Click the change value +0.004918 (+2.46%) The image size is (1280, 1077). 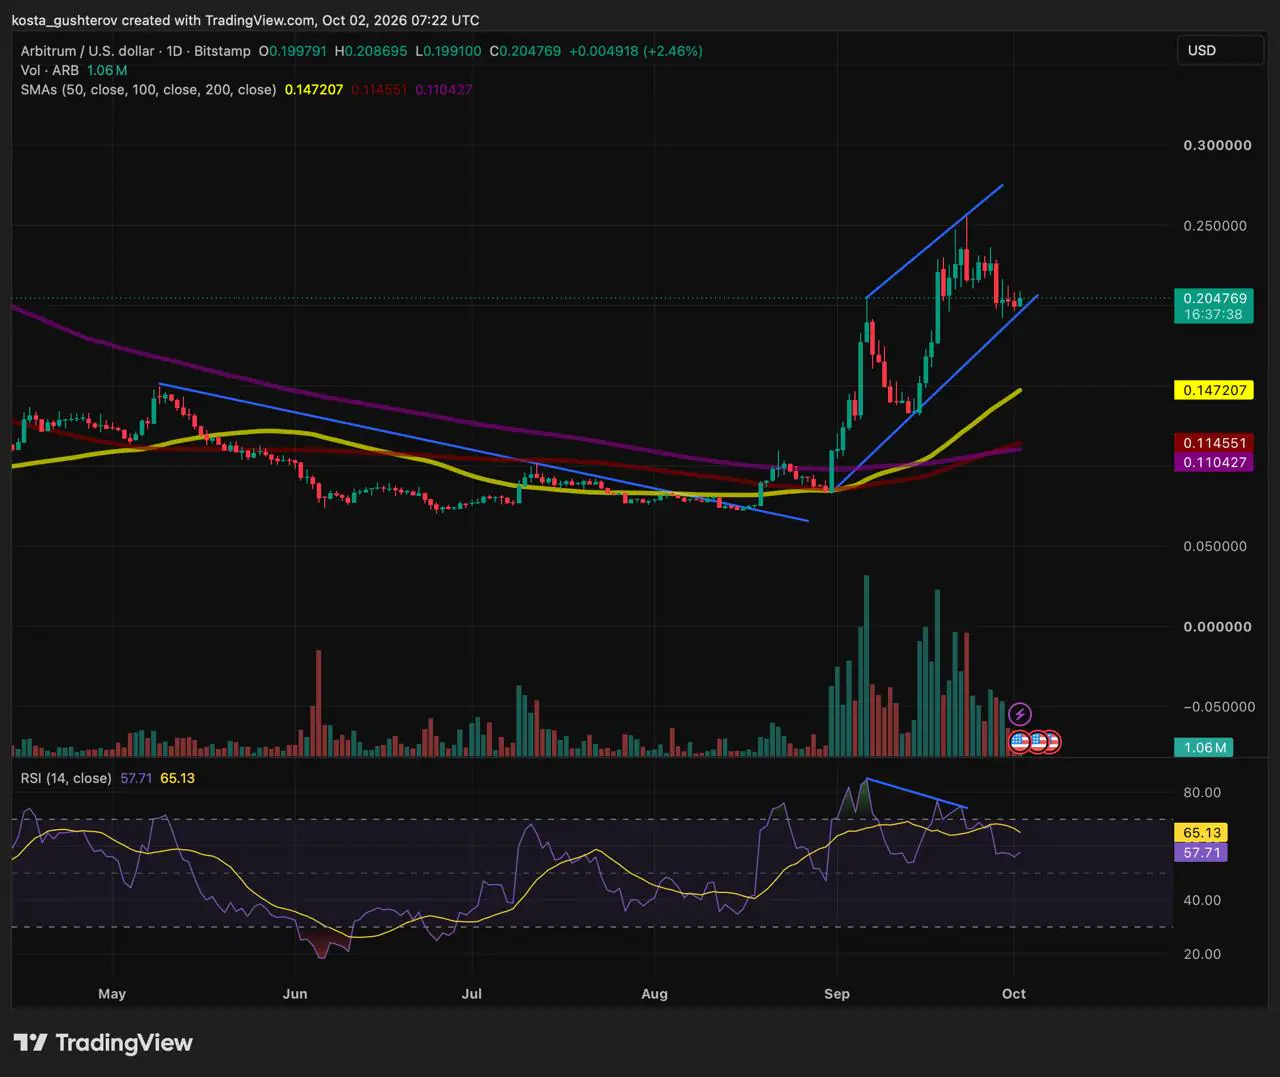(636, 50)
